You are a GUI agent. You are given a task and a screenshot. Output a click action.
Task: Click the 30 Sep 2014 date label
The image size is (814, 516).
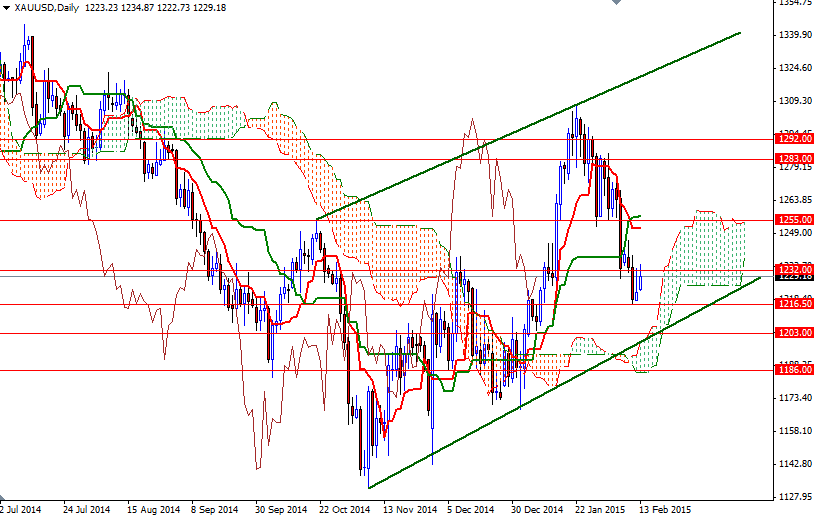pyautogui.click(x=281, y=510)
